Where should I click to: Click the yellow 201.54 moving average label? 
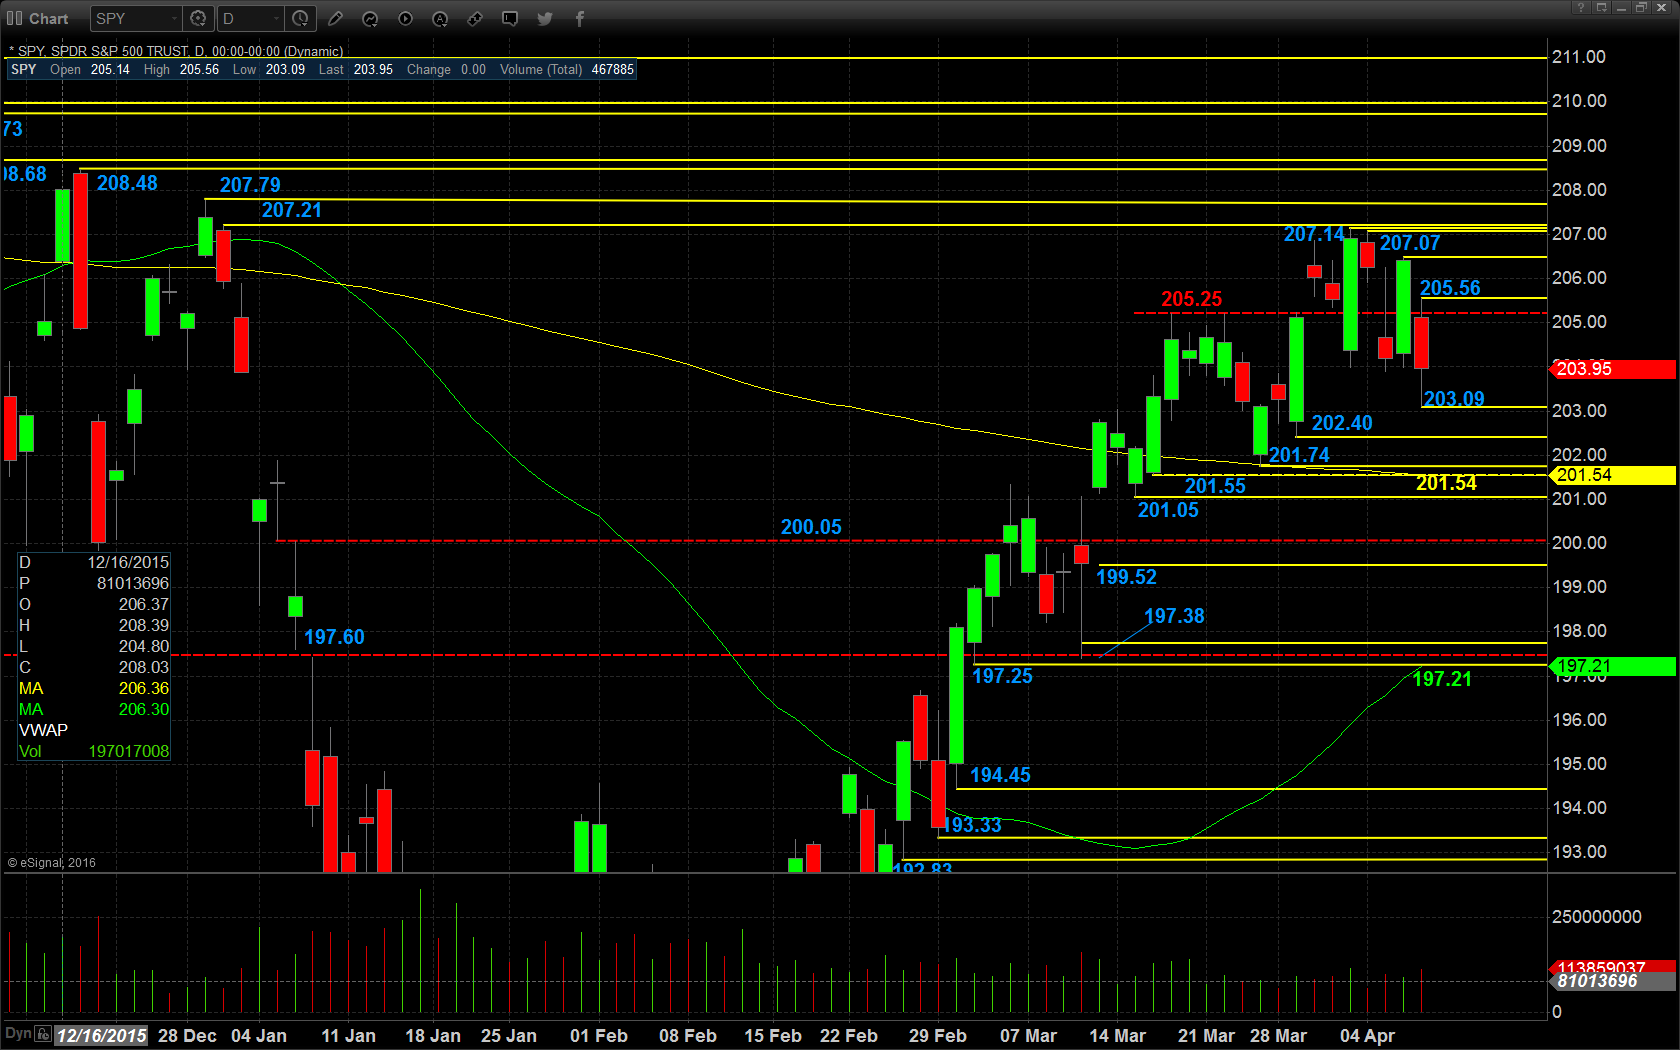[x=1446, y=483]
